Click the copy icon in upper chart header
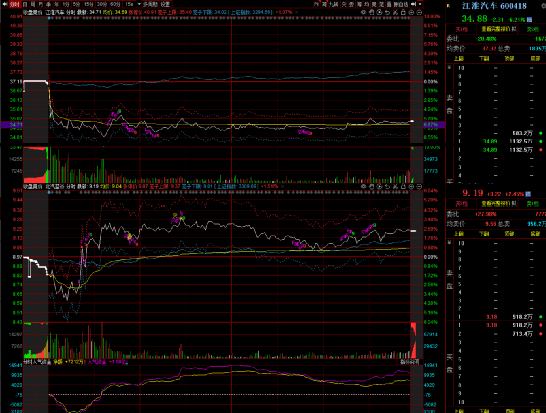Screen dimensions: 546x413 pos(371,12)
